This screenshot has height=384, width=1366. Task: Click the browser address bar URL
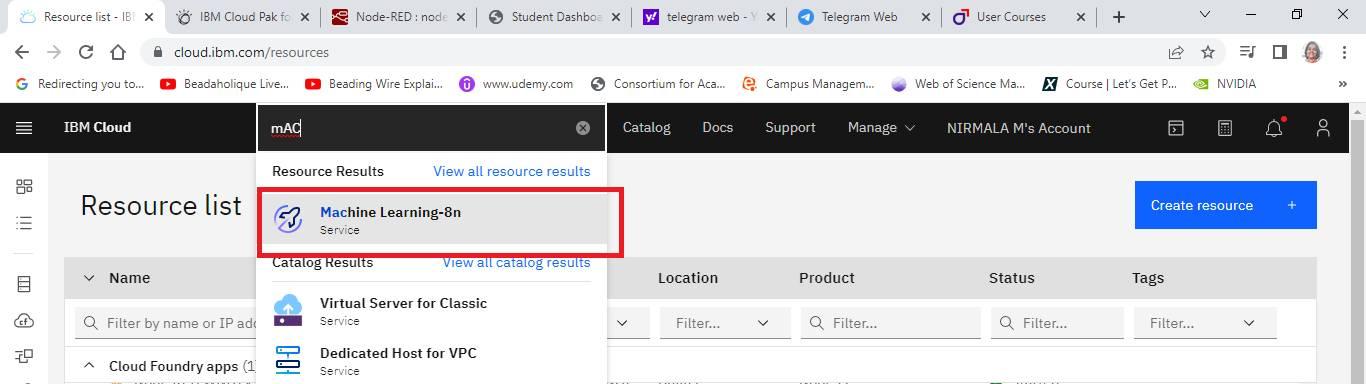click(x=252, y=52)
